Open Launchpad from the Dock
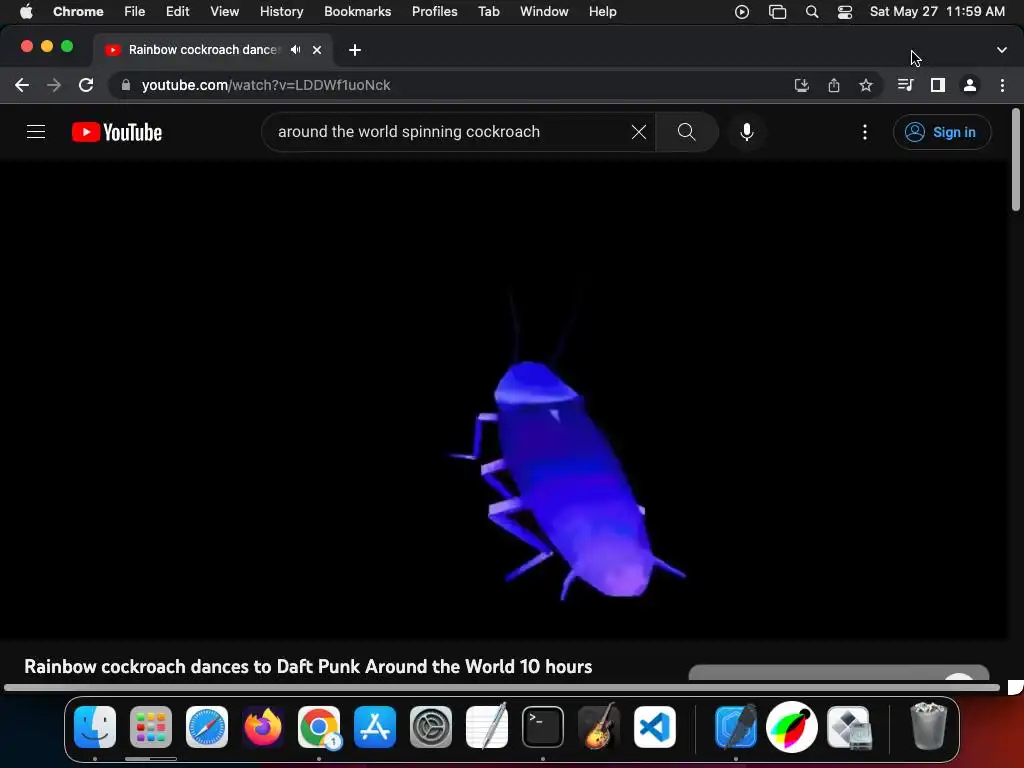Image resolution: width=1024 pixels, height=768 pixels. click(x=151, y=727)
